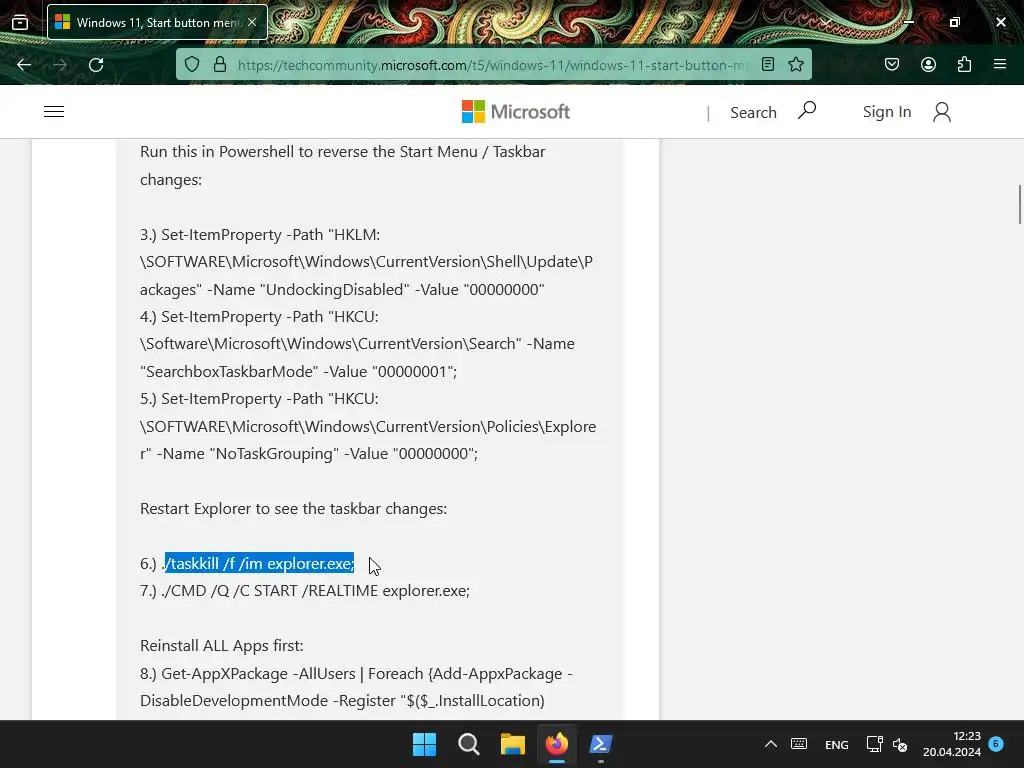Restore down the browser window

pyautogui.click(x=955, y=22)
